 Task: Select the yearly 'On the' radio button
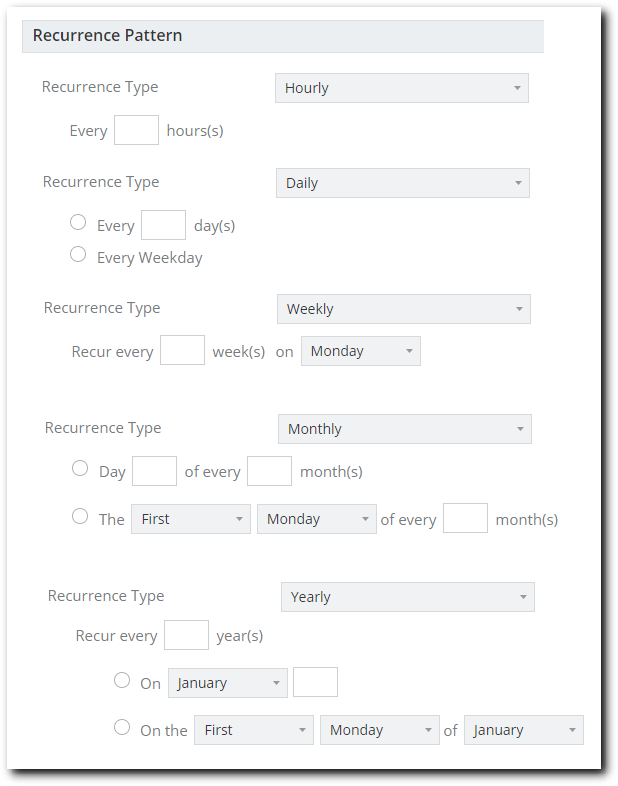click(x=122, y=727)
